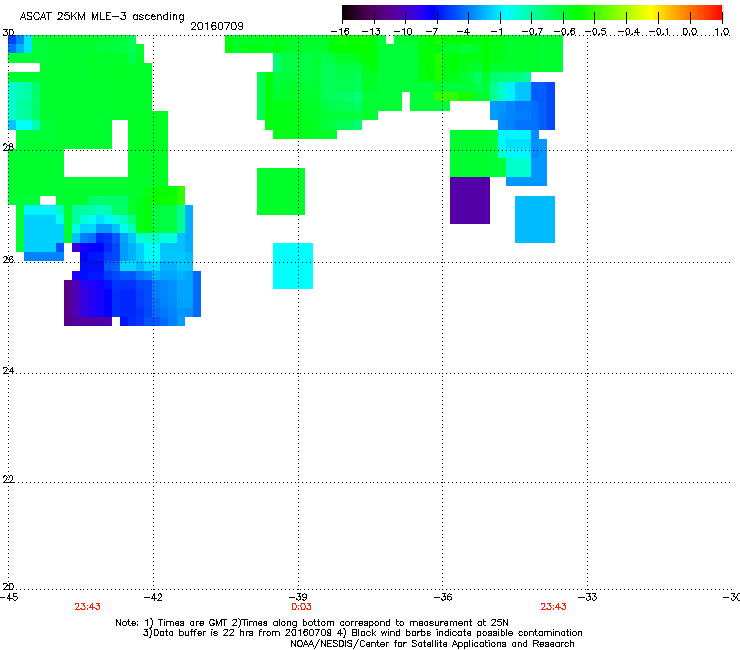The height and width of the screenshot is (650, 740).
Task: Click the latitude 24 axis label
Action: 8,371
